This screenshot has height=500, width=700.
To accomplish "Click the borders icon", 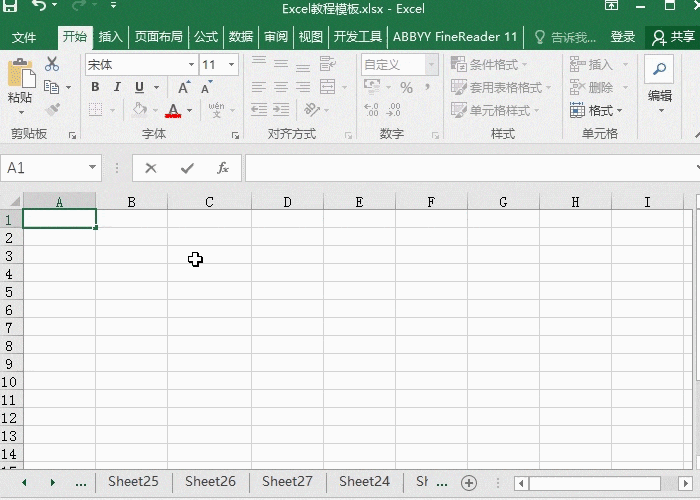I will point(96,109).
